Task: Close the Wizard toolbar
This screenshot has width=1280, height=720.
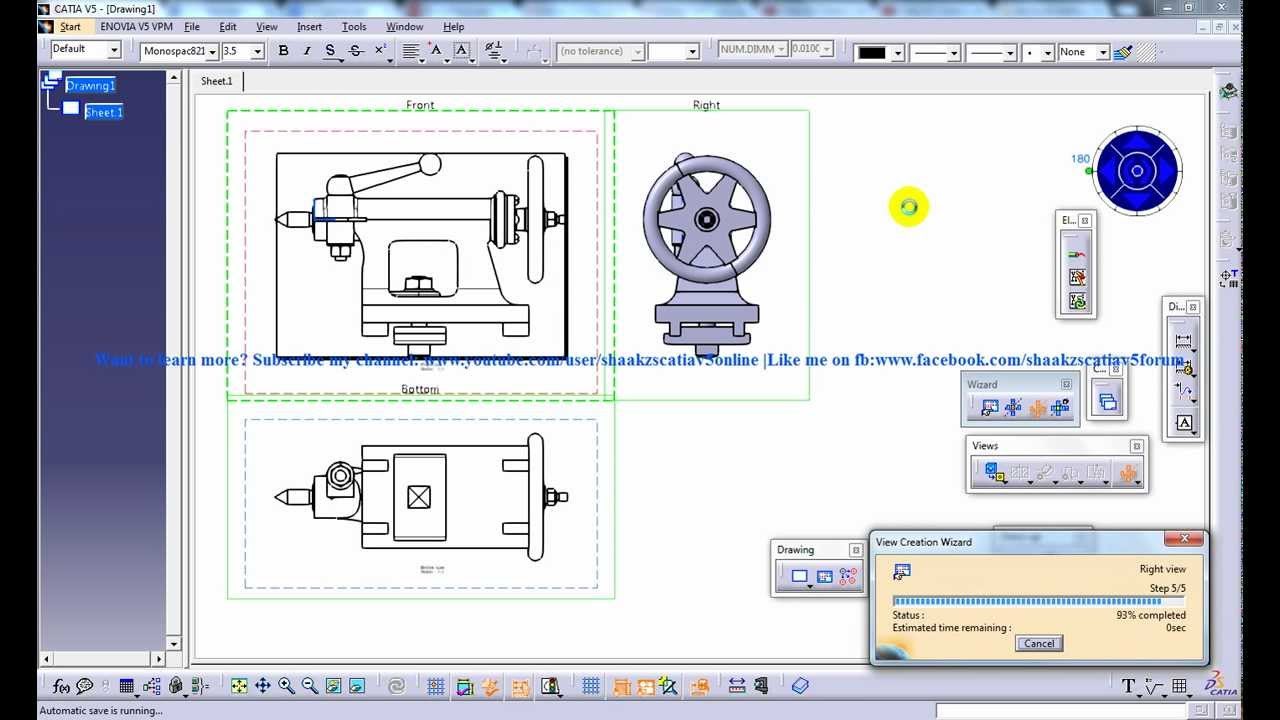Action: [x=1066, y=384]
